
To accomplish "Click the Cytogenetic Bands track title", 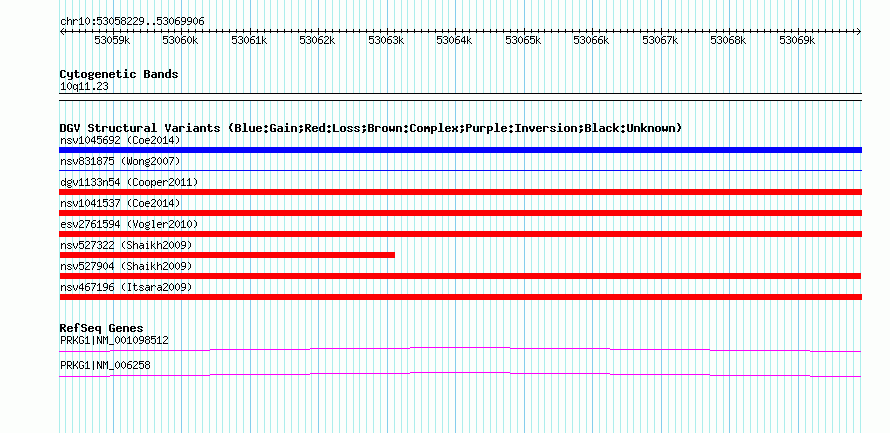I will pyautogui.click(x=119, y=74).
